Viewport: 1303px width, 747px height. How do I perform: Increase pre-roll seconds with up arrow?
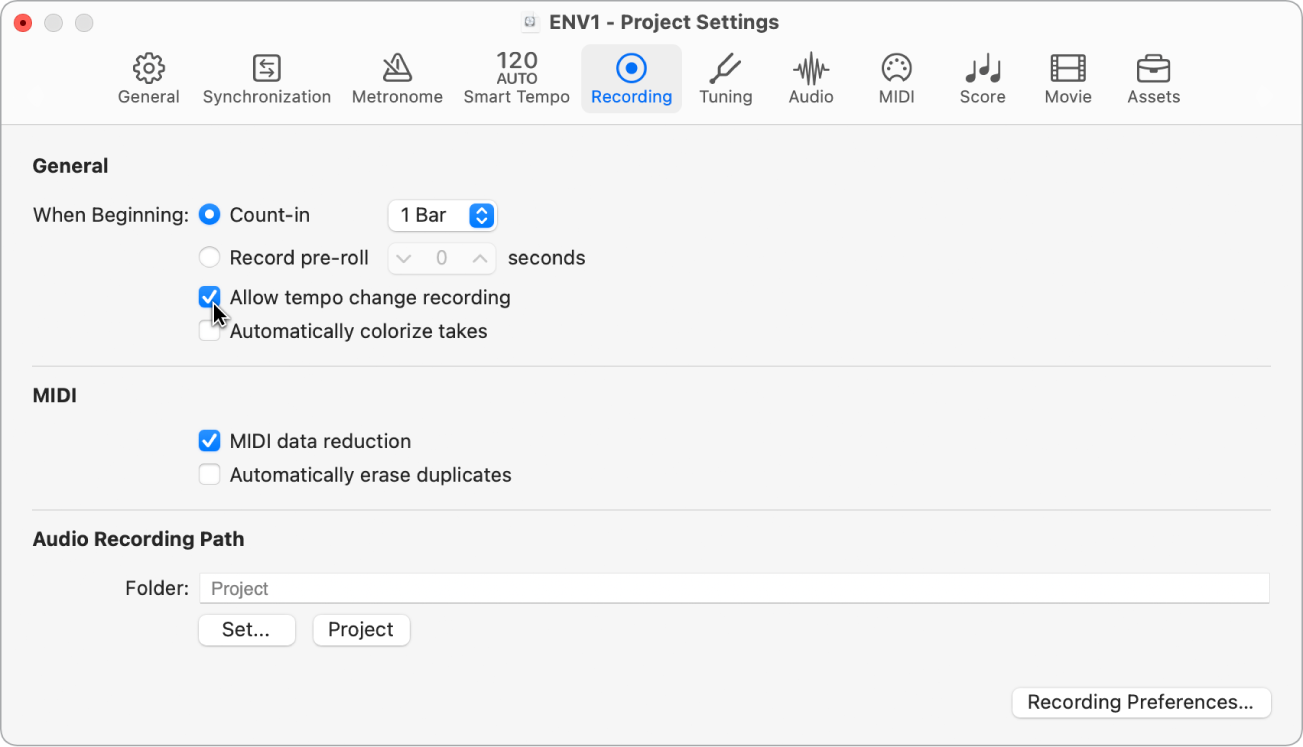[x=480, y=258]
